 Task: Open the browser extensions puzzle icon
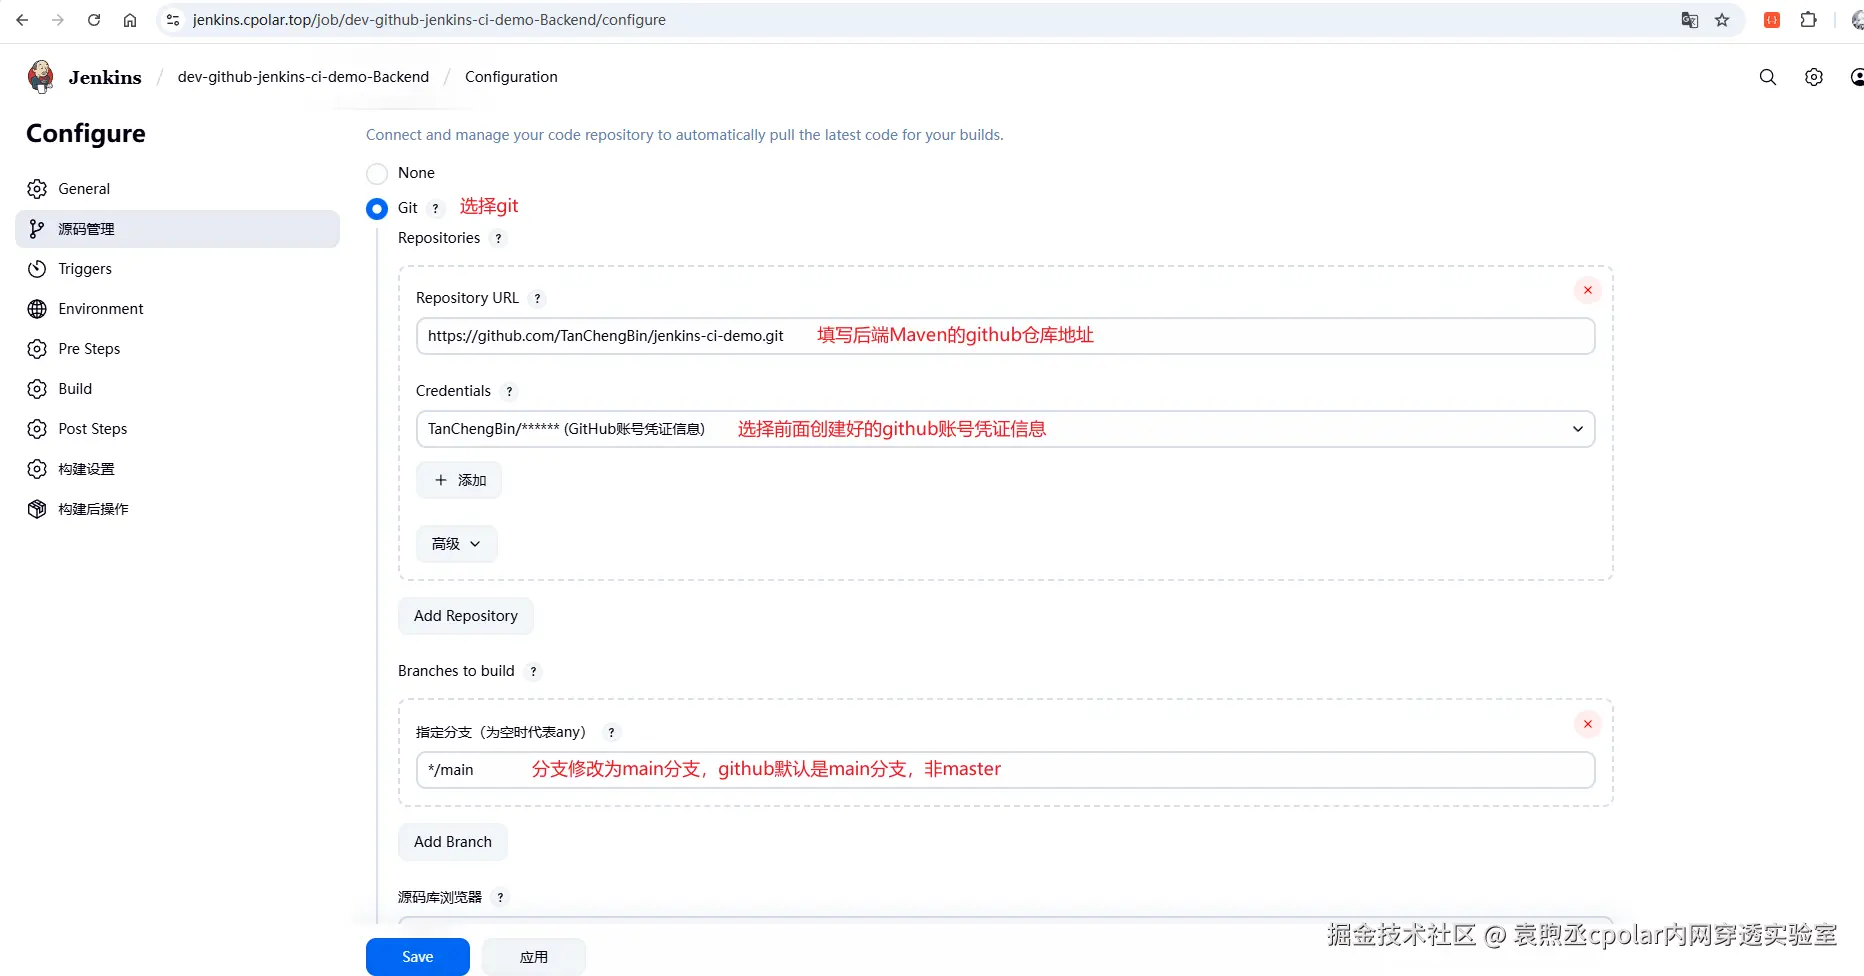(1808, 20)
